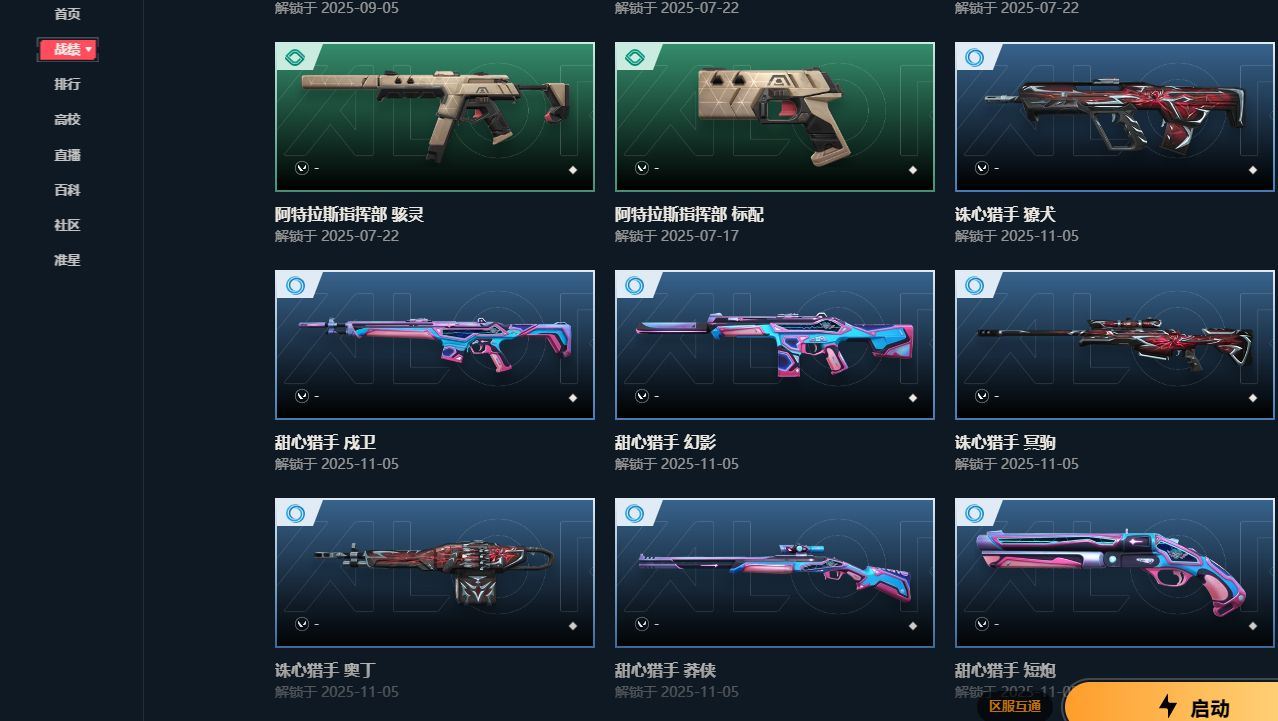Click the lightning icon on 启动 button

click(x=1167, y=707)
